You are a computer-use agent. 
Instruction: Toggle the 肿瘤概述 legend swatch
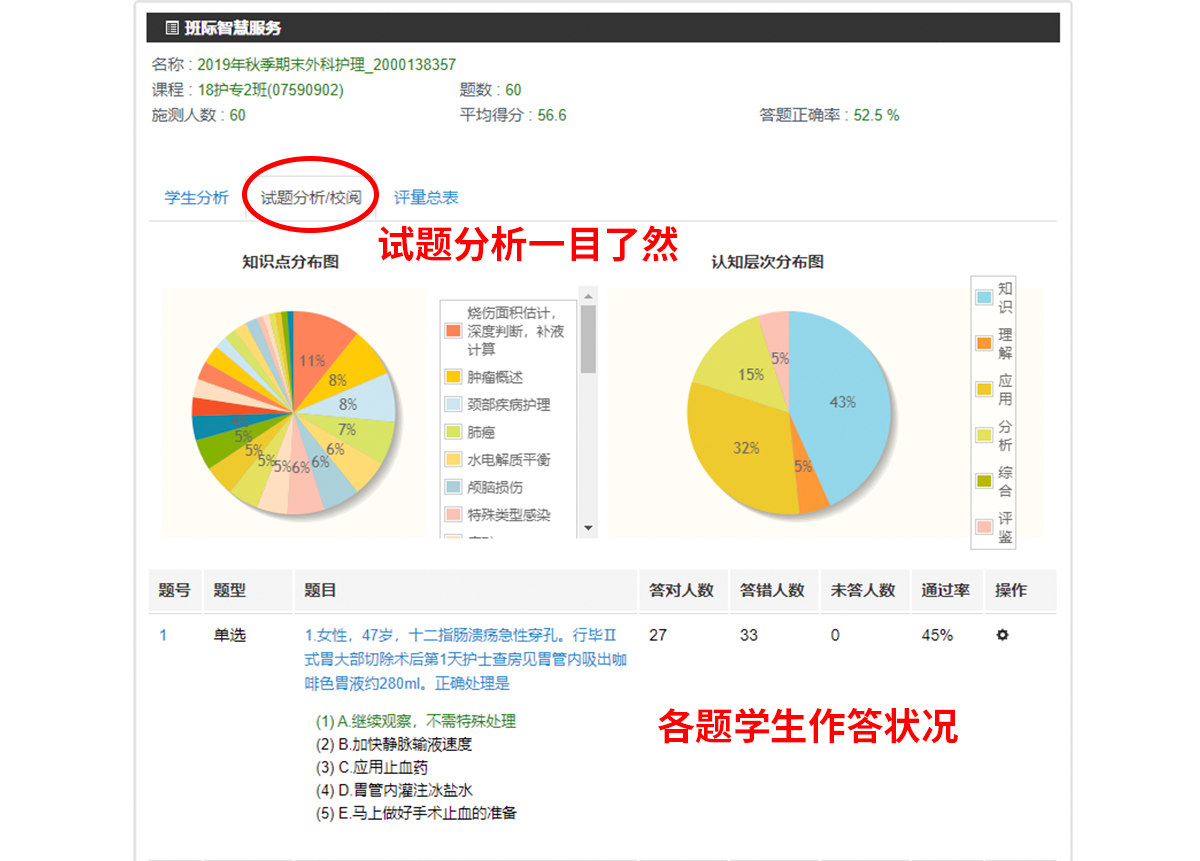tap(453, 377)
